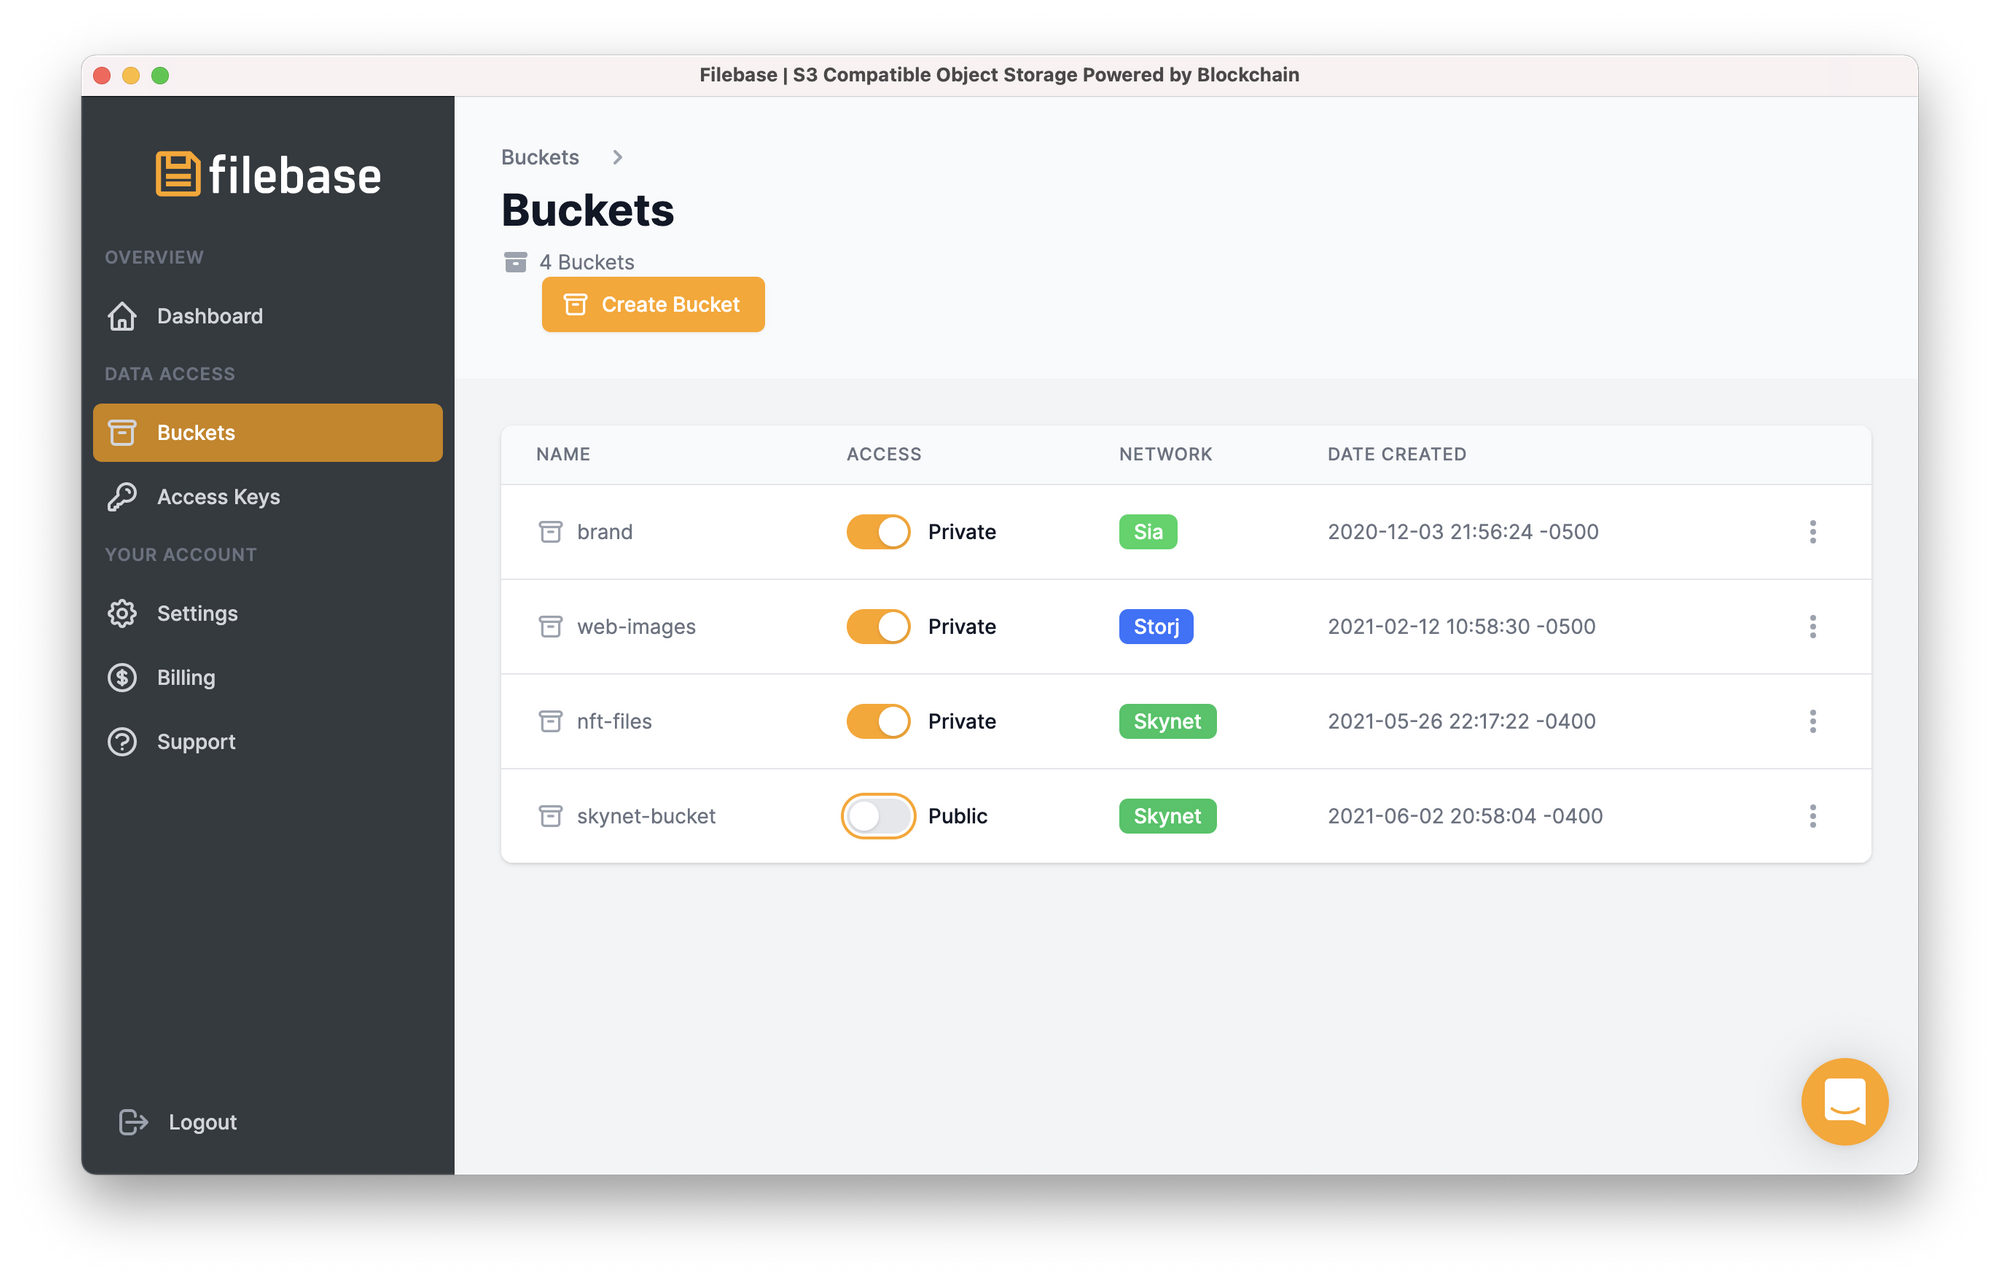
Task: Open options menu for web-images bucket
Action: (x=1812, y=627)
